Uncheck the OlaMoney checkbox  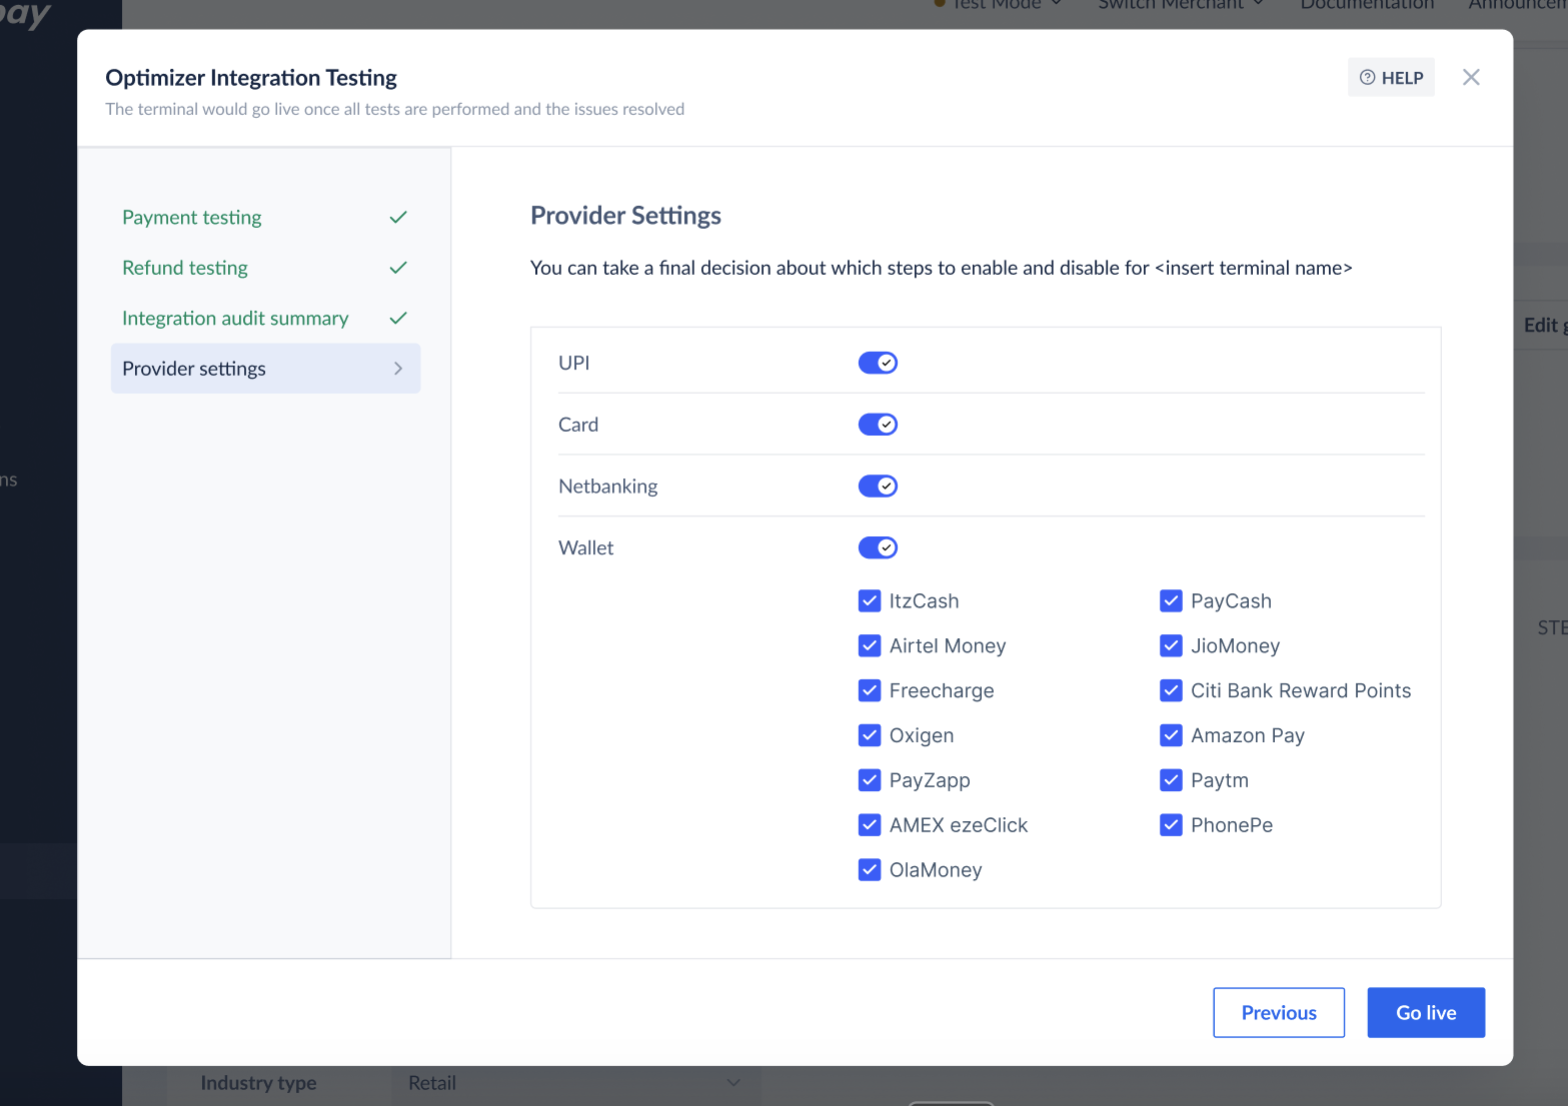pyautogui.click(x=869, y=869)
